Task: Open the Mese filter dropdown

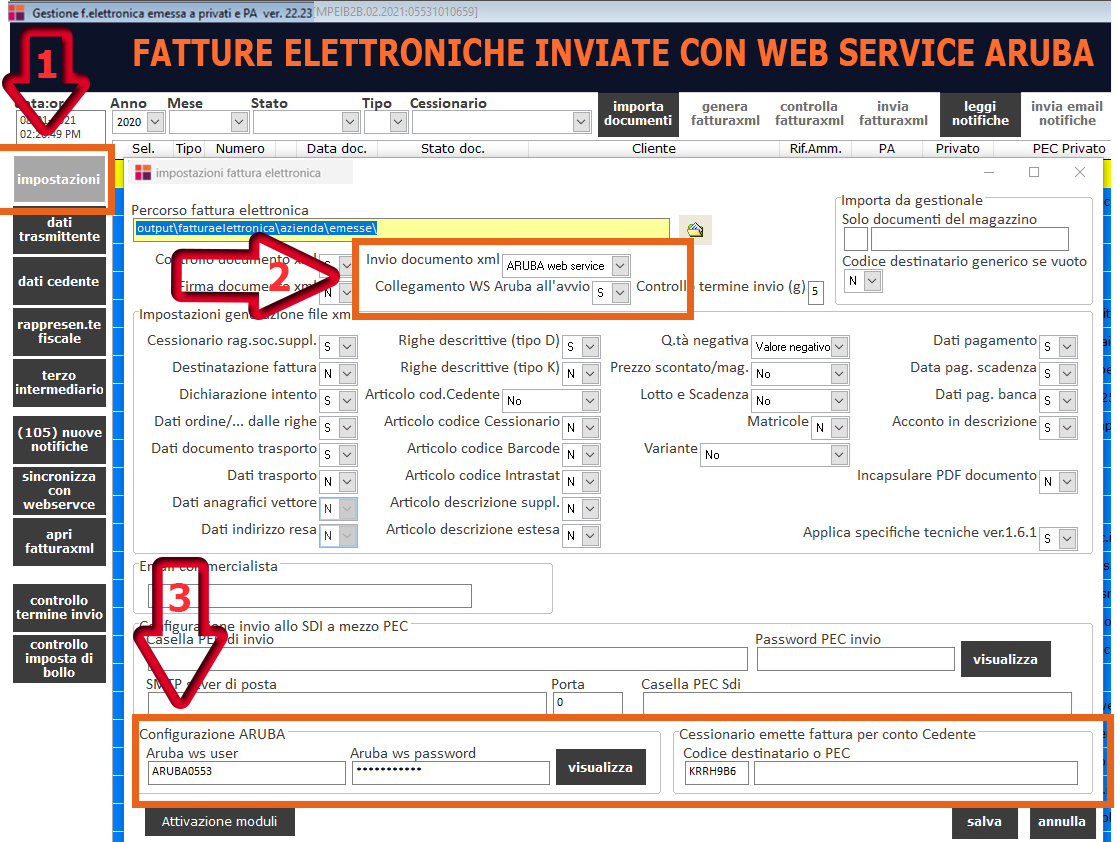Action: [239, 123]
